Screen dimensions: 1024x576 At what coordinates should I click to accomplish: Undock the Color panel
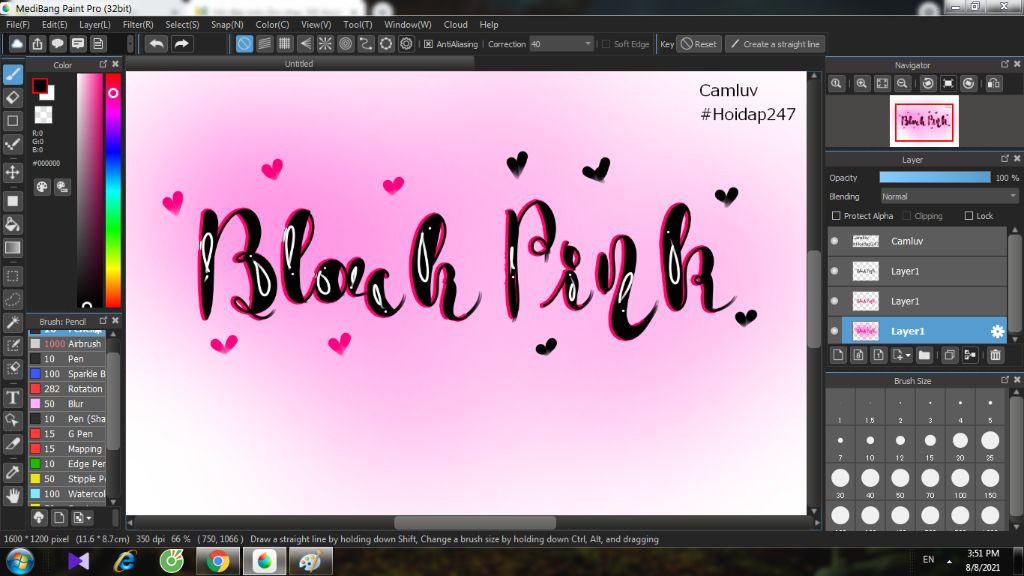point(103,64)
